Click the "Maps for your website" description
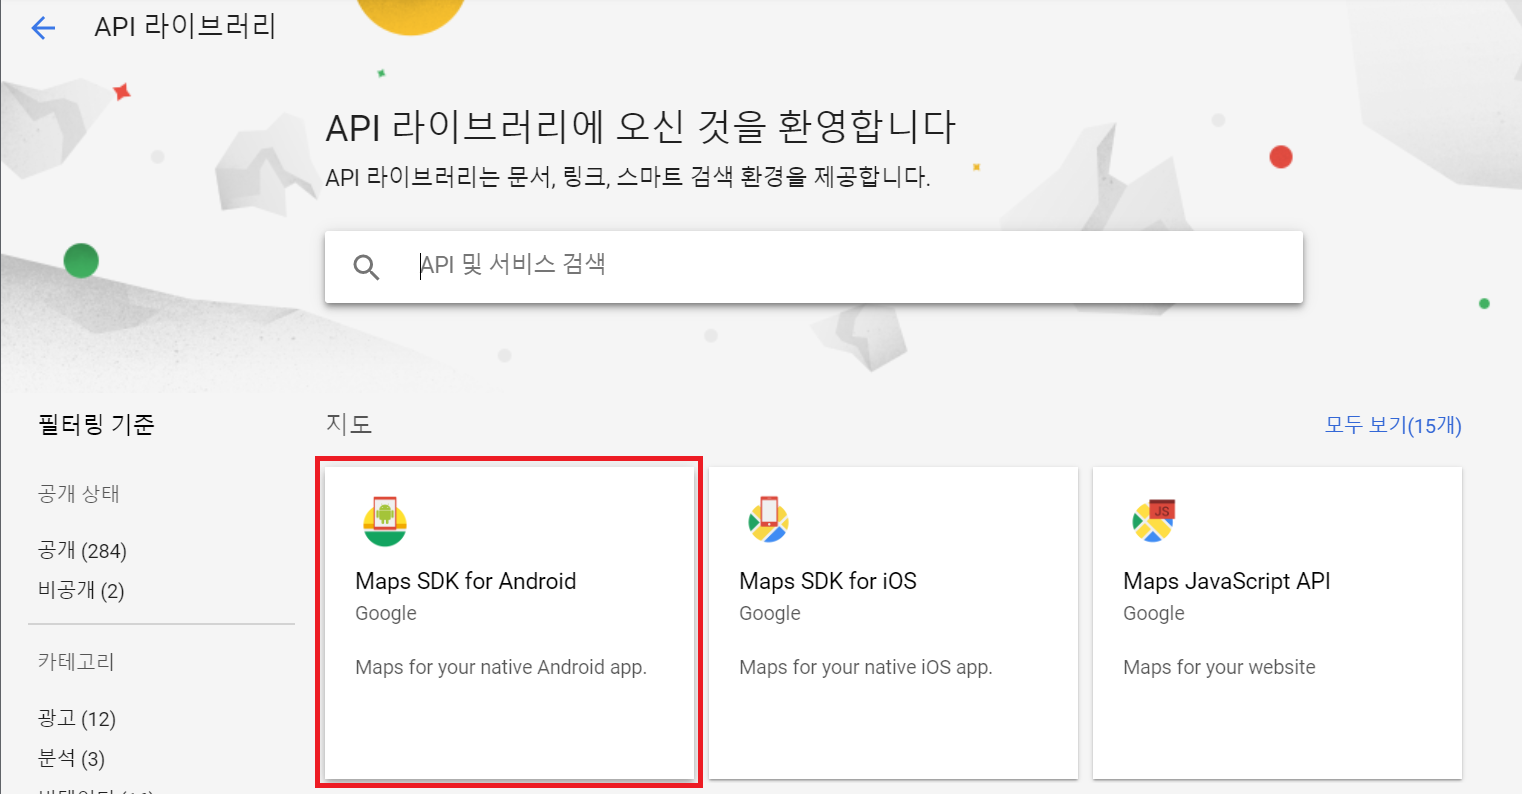Screen dimensions: 1522x794 pos(1219,667)
